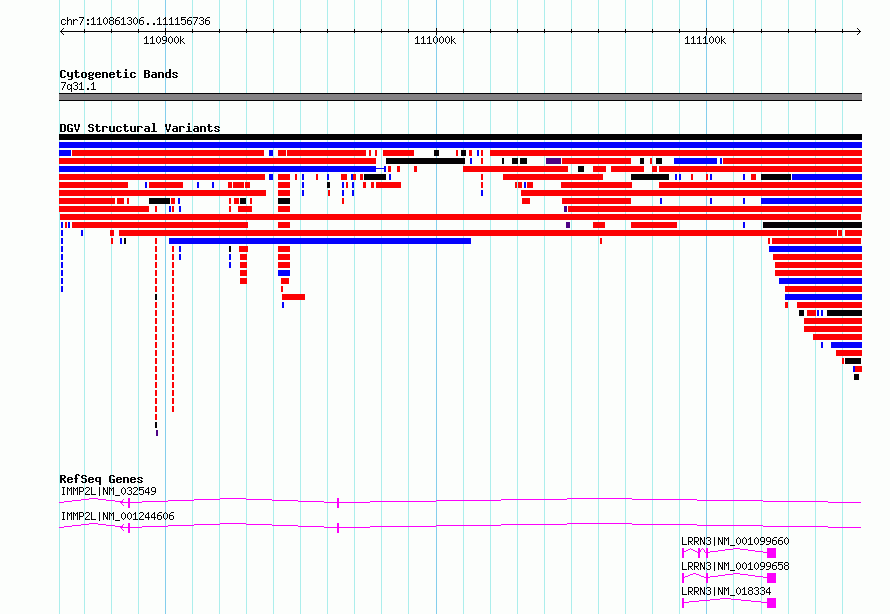Screen dimensions: 890x614
Task: Click the right arrowhead of the coordinate ruler
Action: click(x=859, y=32)
